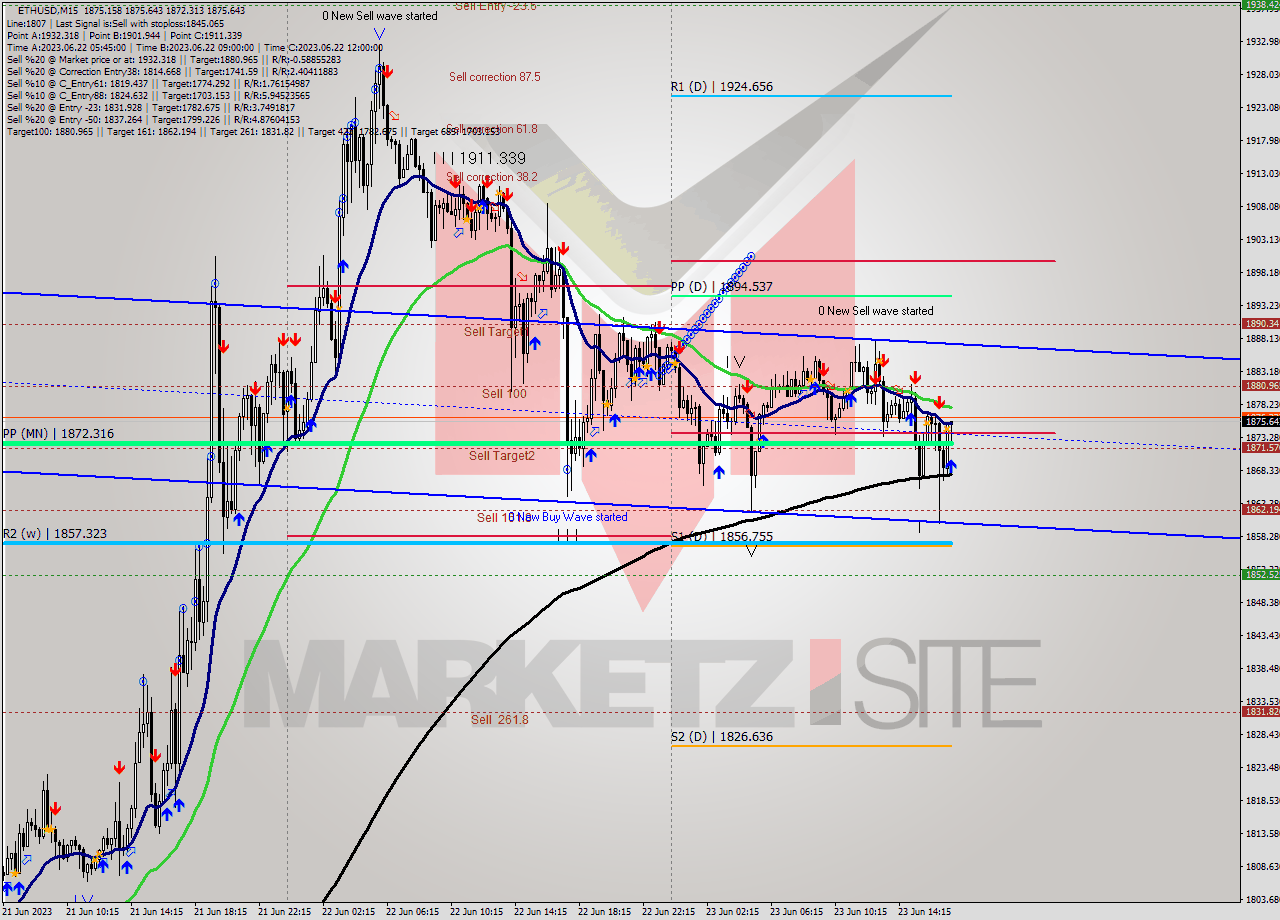This screenshot has width=1280, height=920.
Task: Select the '| | | 1911.339' point label
Action: click(x=481, y=158)
